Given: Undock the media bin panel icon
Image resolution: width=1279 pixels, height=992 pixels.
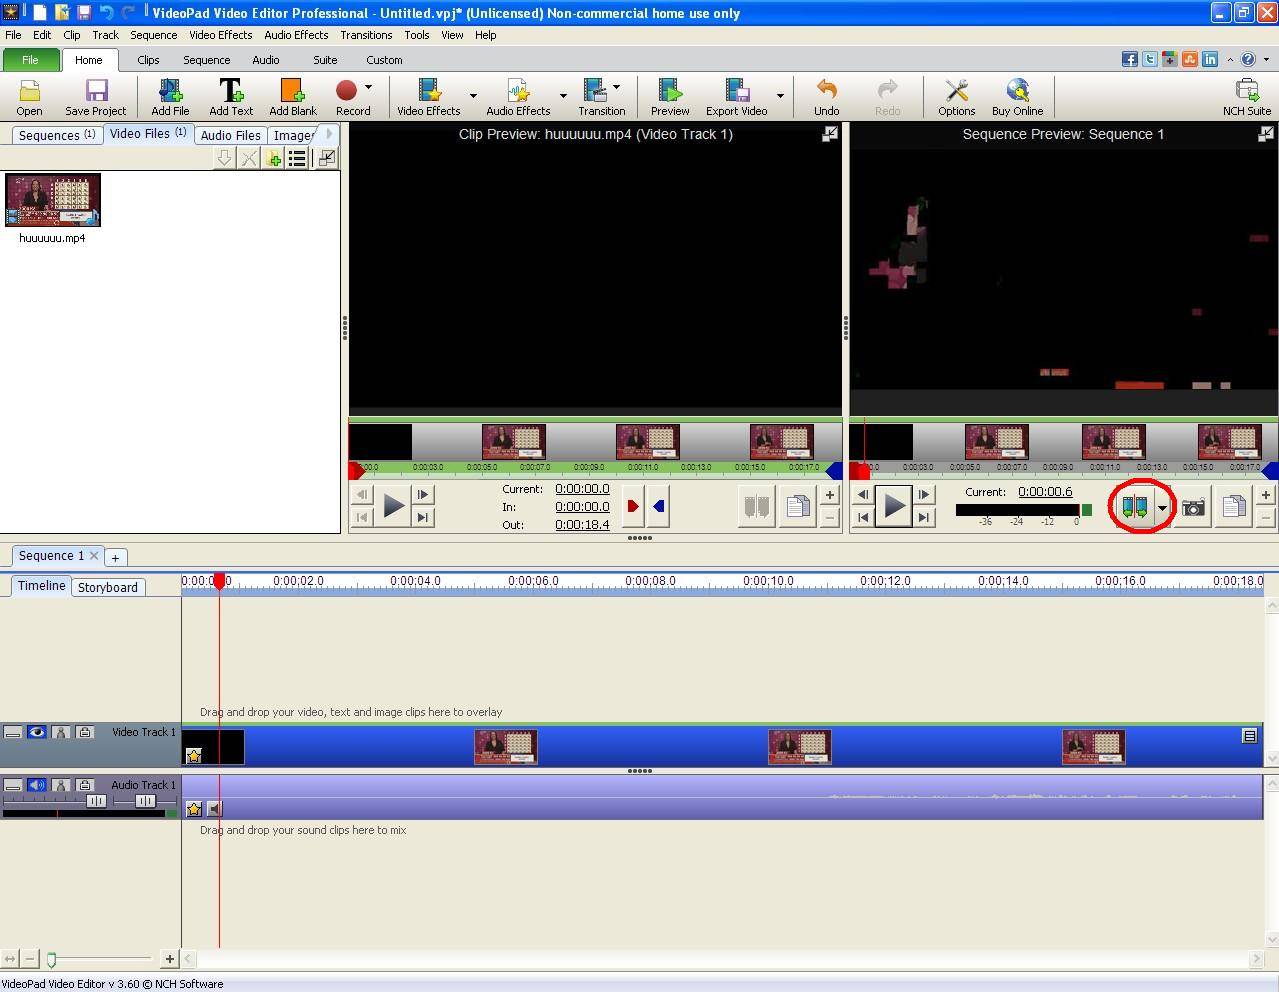Looking at the screenshot, I should point(326,158).
